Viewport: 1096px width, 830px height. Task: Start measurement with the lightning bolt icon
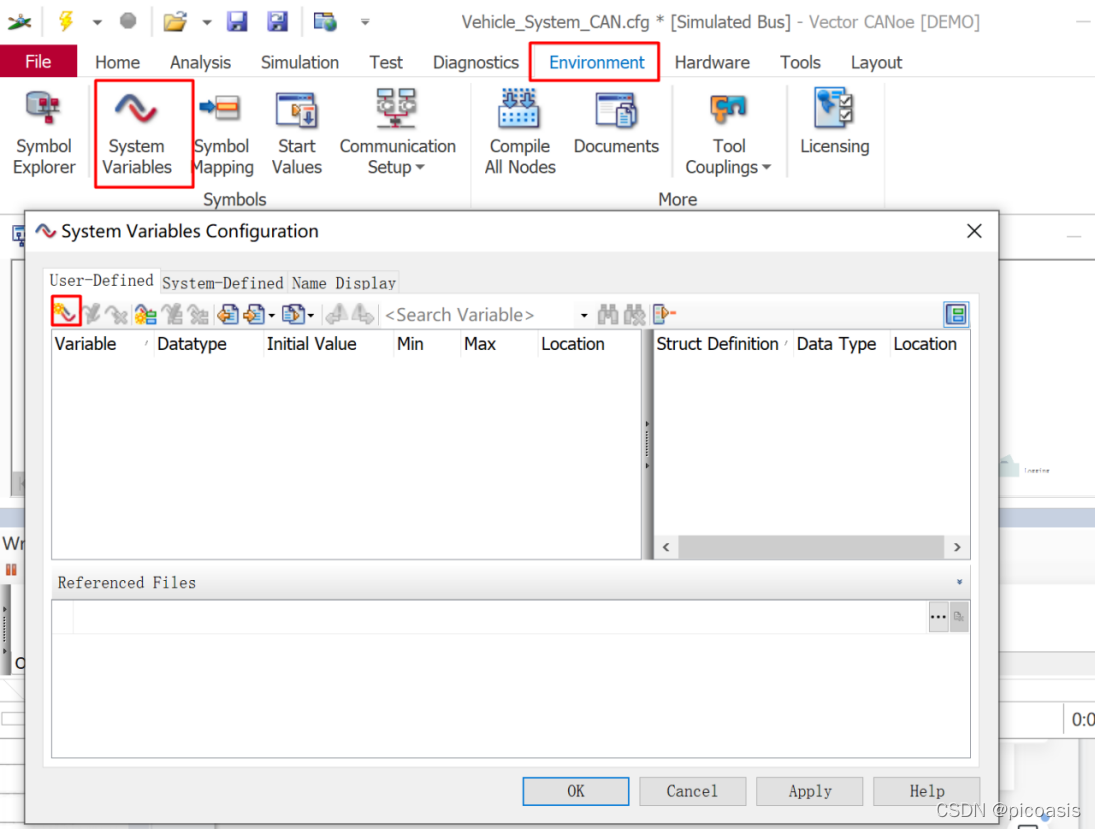click(x=66, y=21)
